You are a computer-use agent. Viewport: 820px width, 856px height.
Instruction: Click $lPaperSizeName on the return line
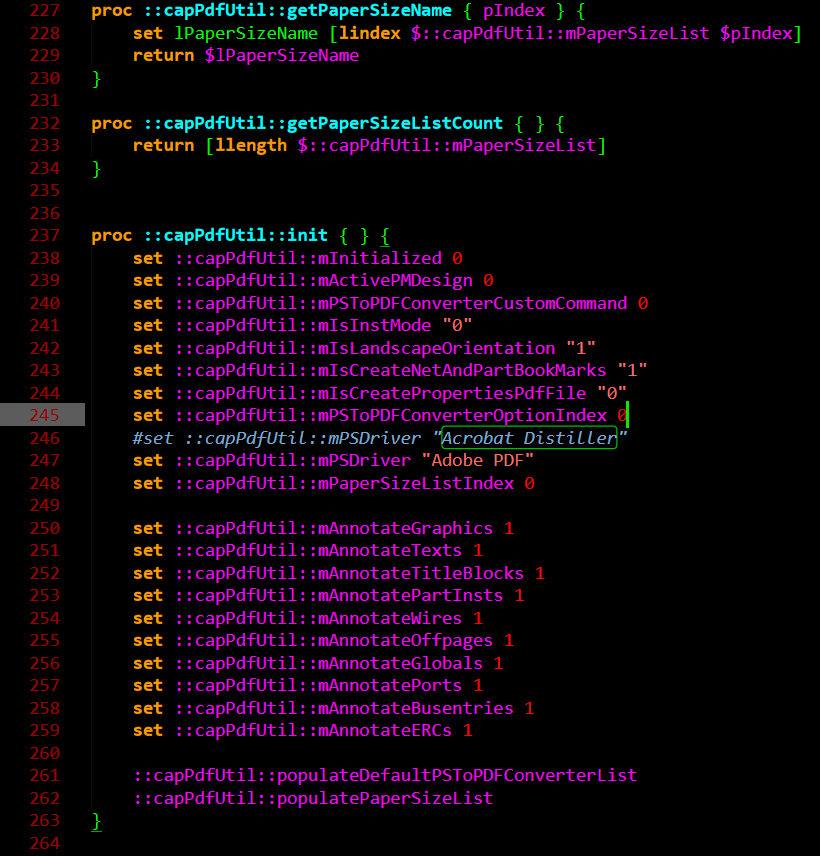(282, 56)
